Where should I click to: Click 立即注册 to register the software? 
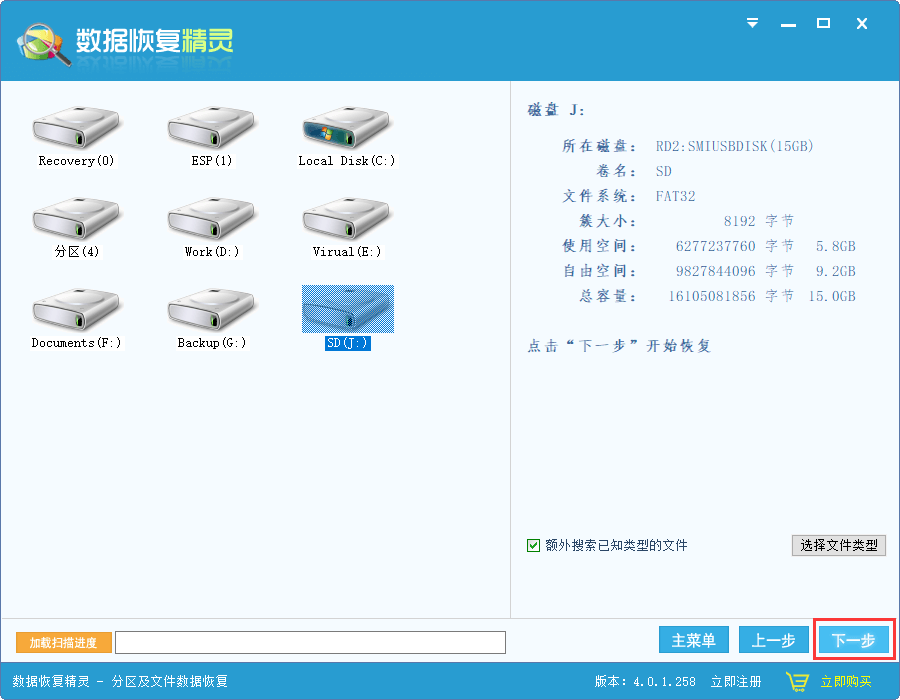coord(736,679)
